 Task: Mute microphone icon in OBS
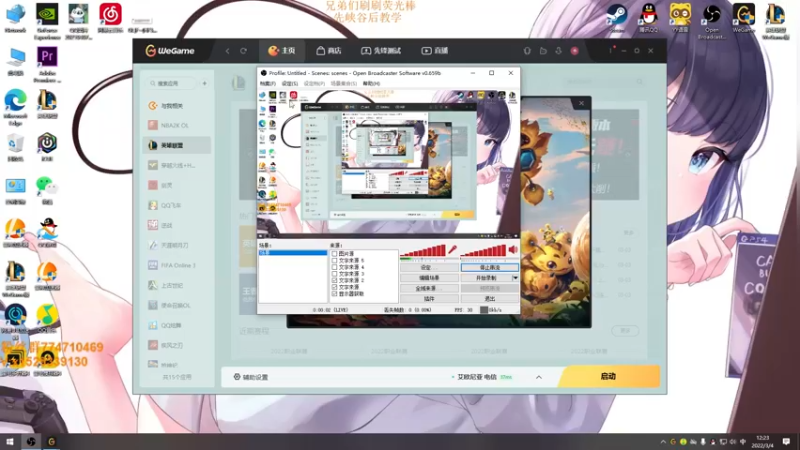[x=452, y=249]
